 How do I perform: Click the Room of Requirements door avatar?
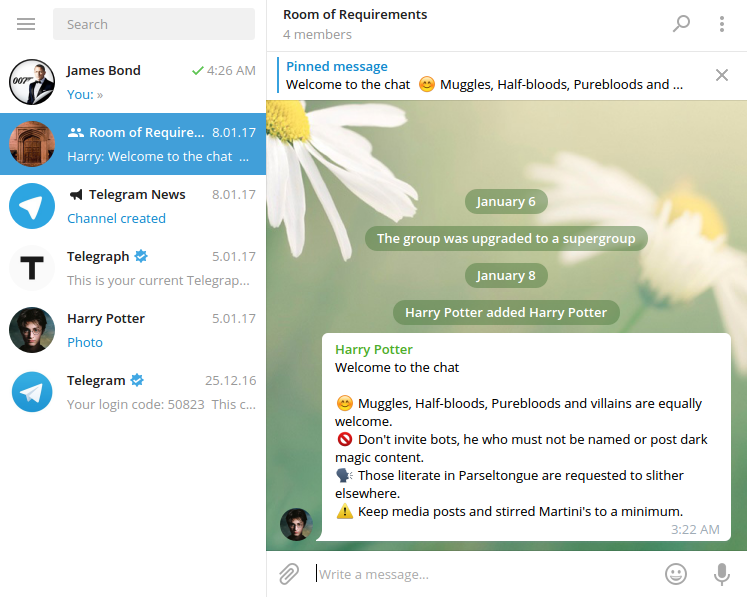(32, 144)
